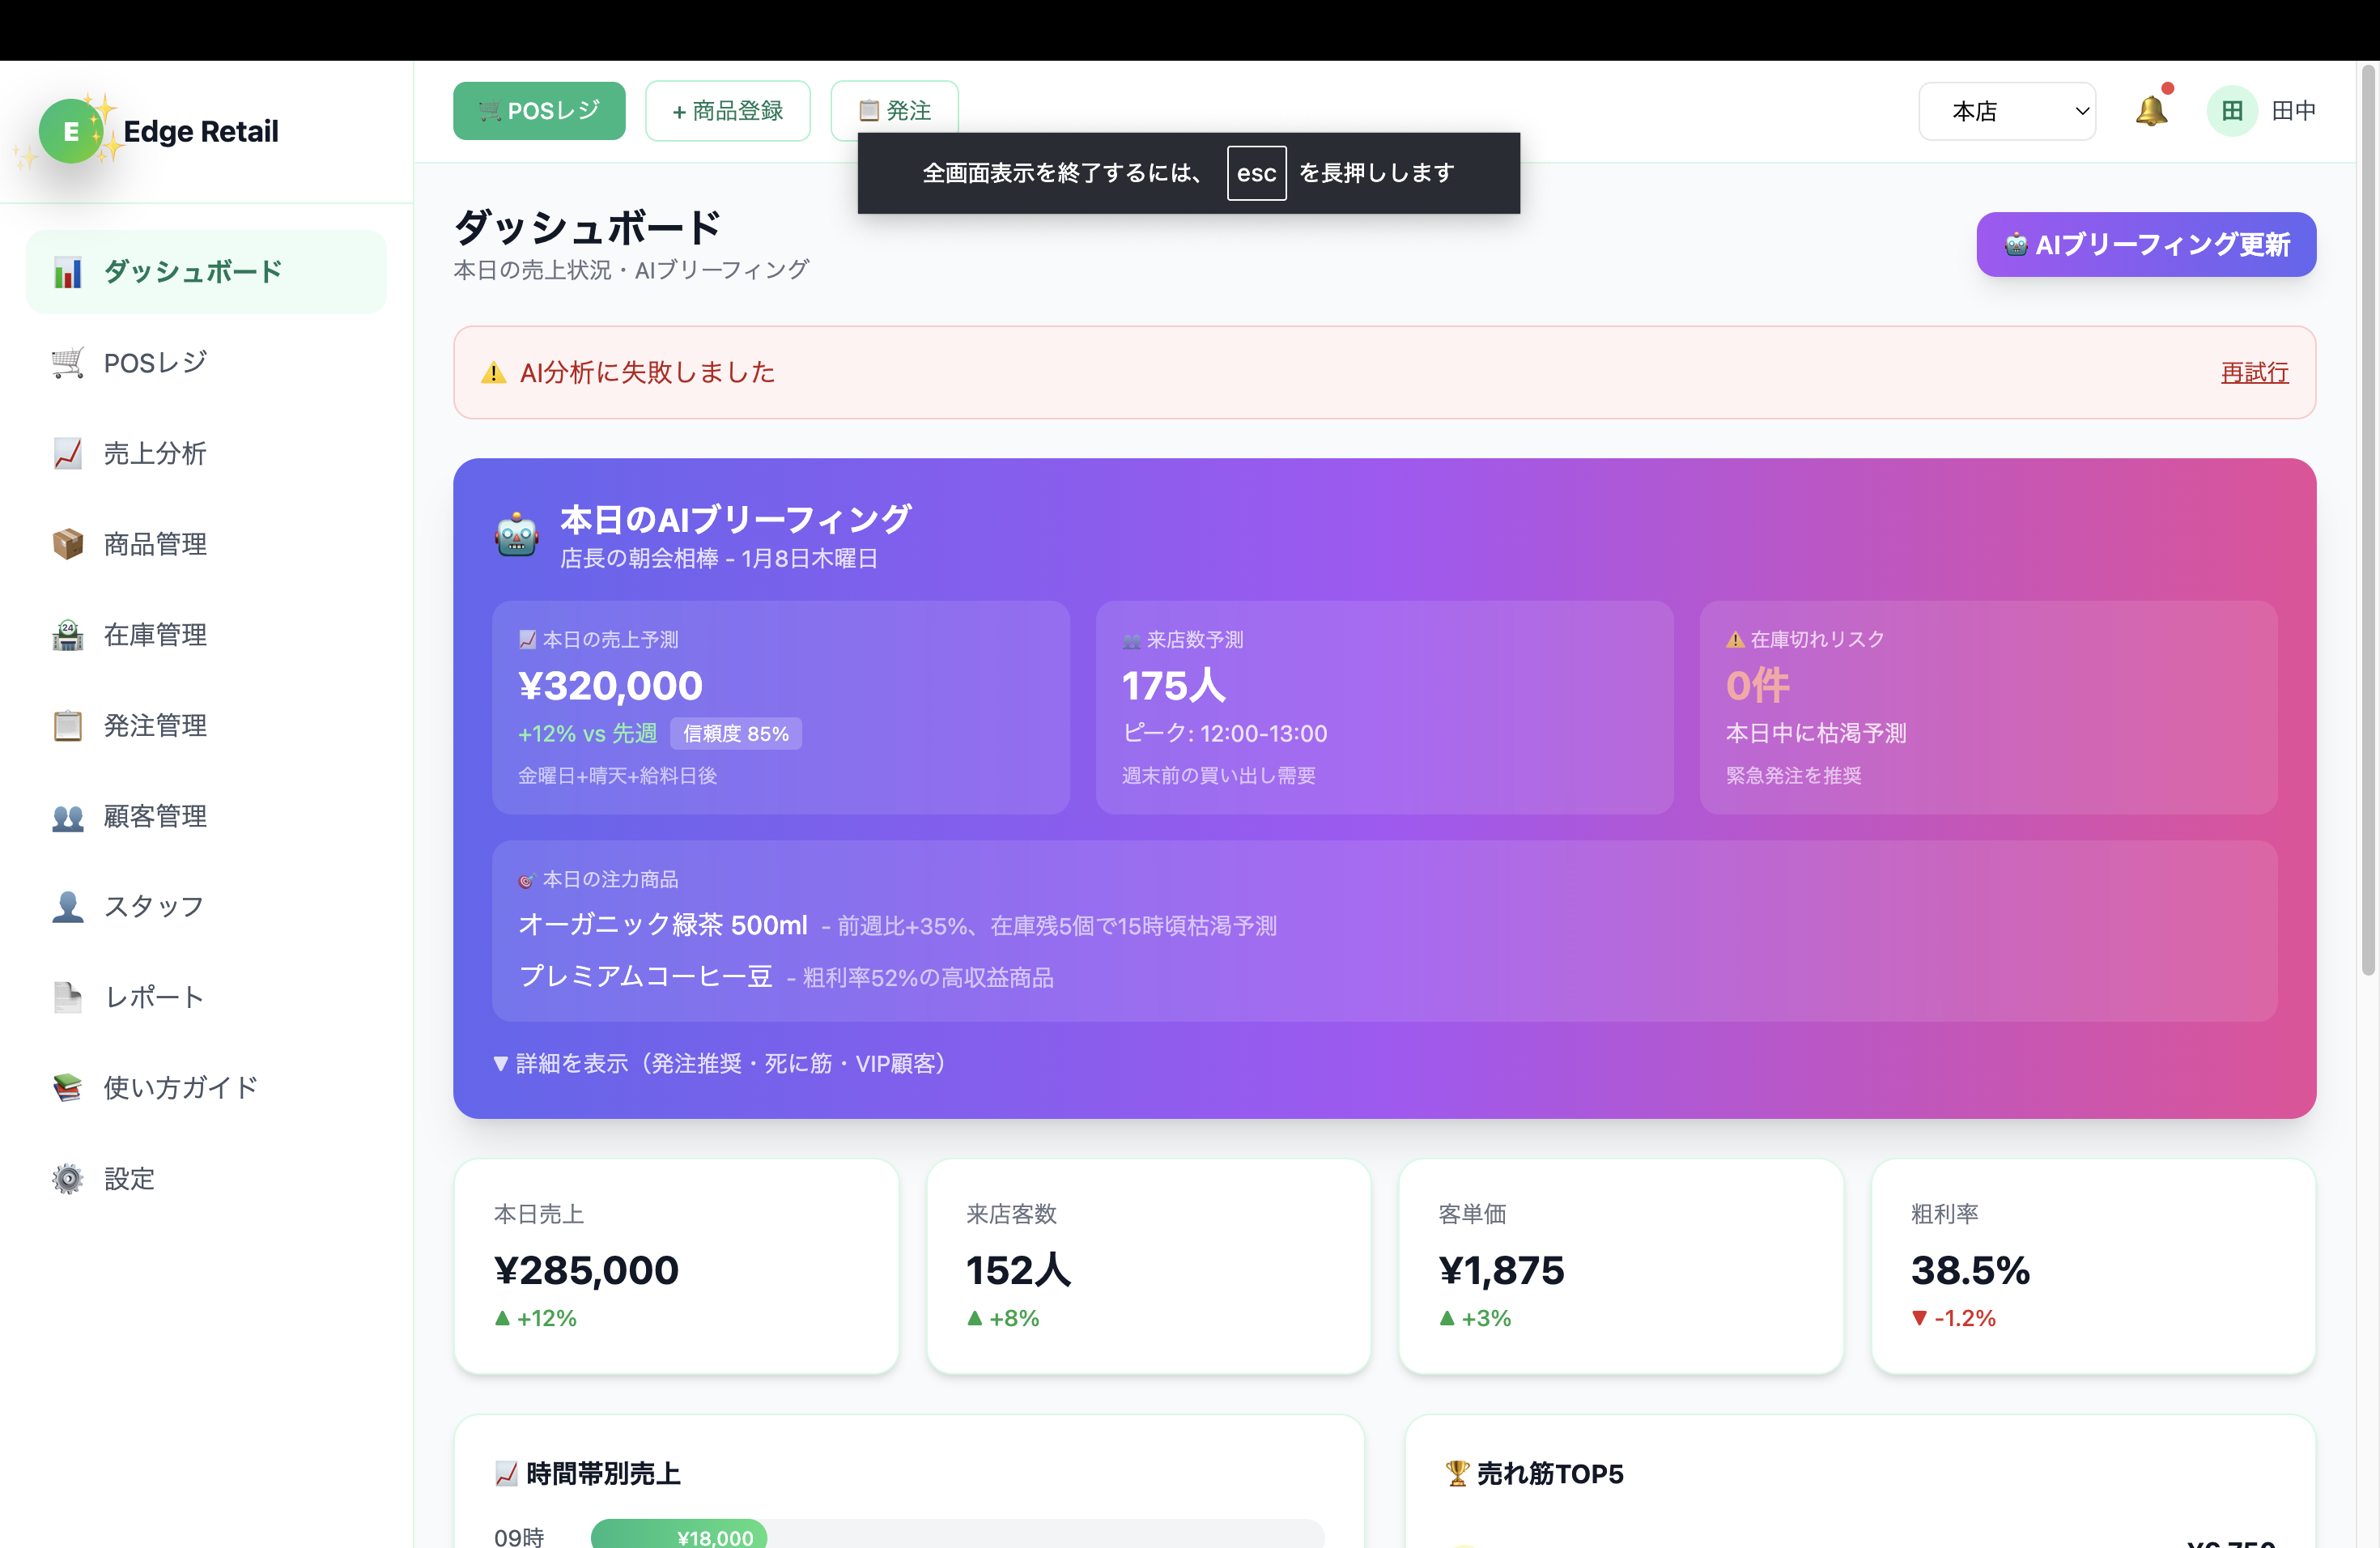Open the レポート sidebar item
The width and height of the screenshot is (2380, 1548).
tap(155, 997)
